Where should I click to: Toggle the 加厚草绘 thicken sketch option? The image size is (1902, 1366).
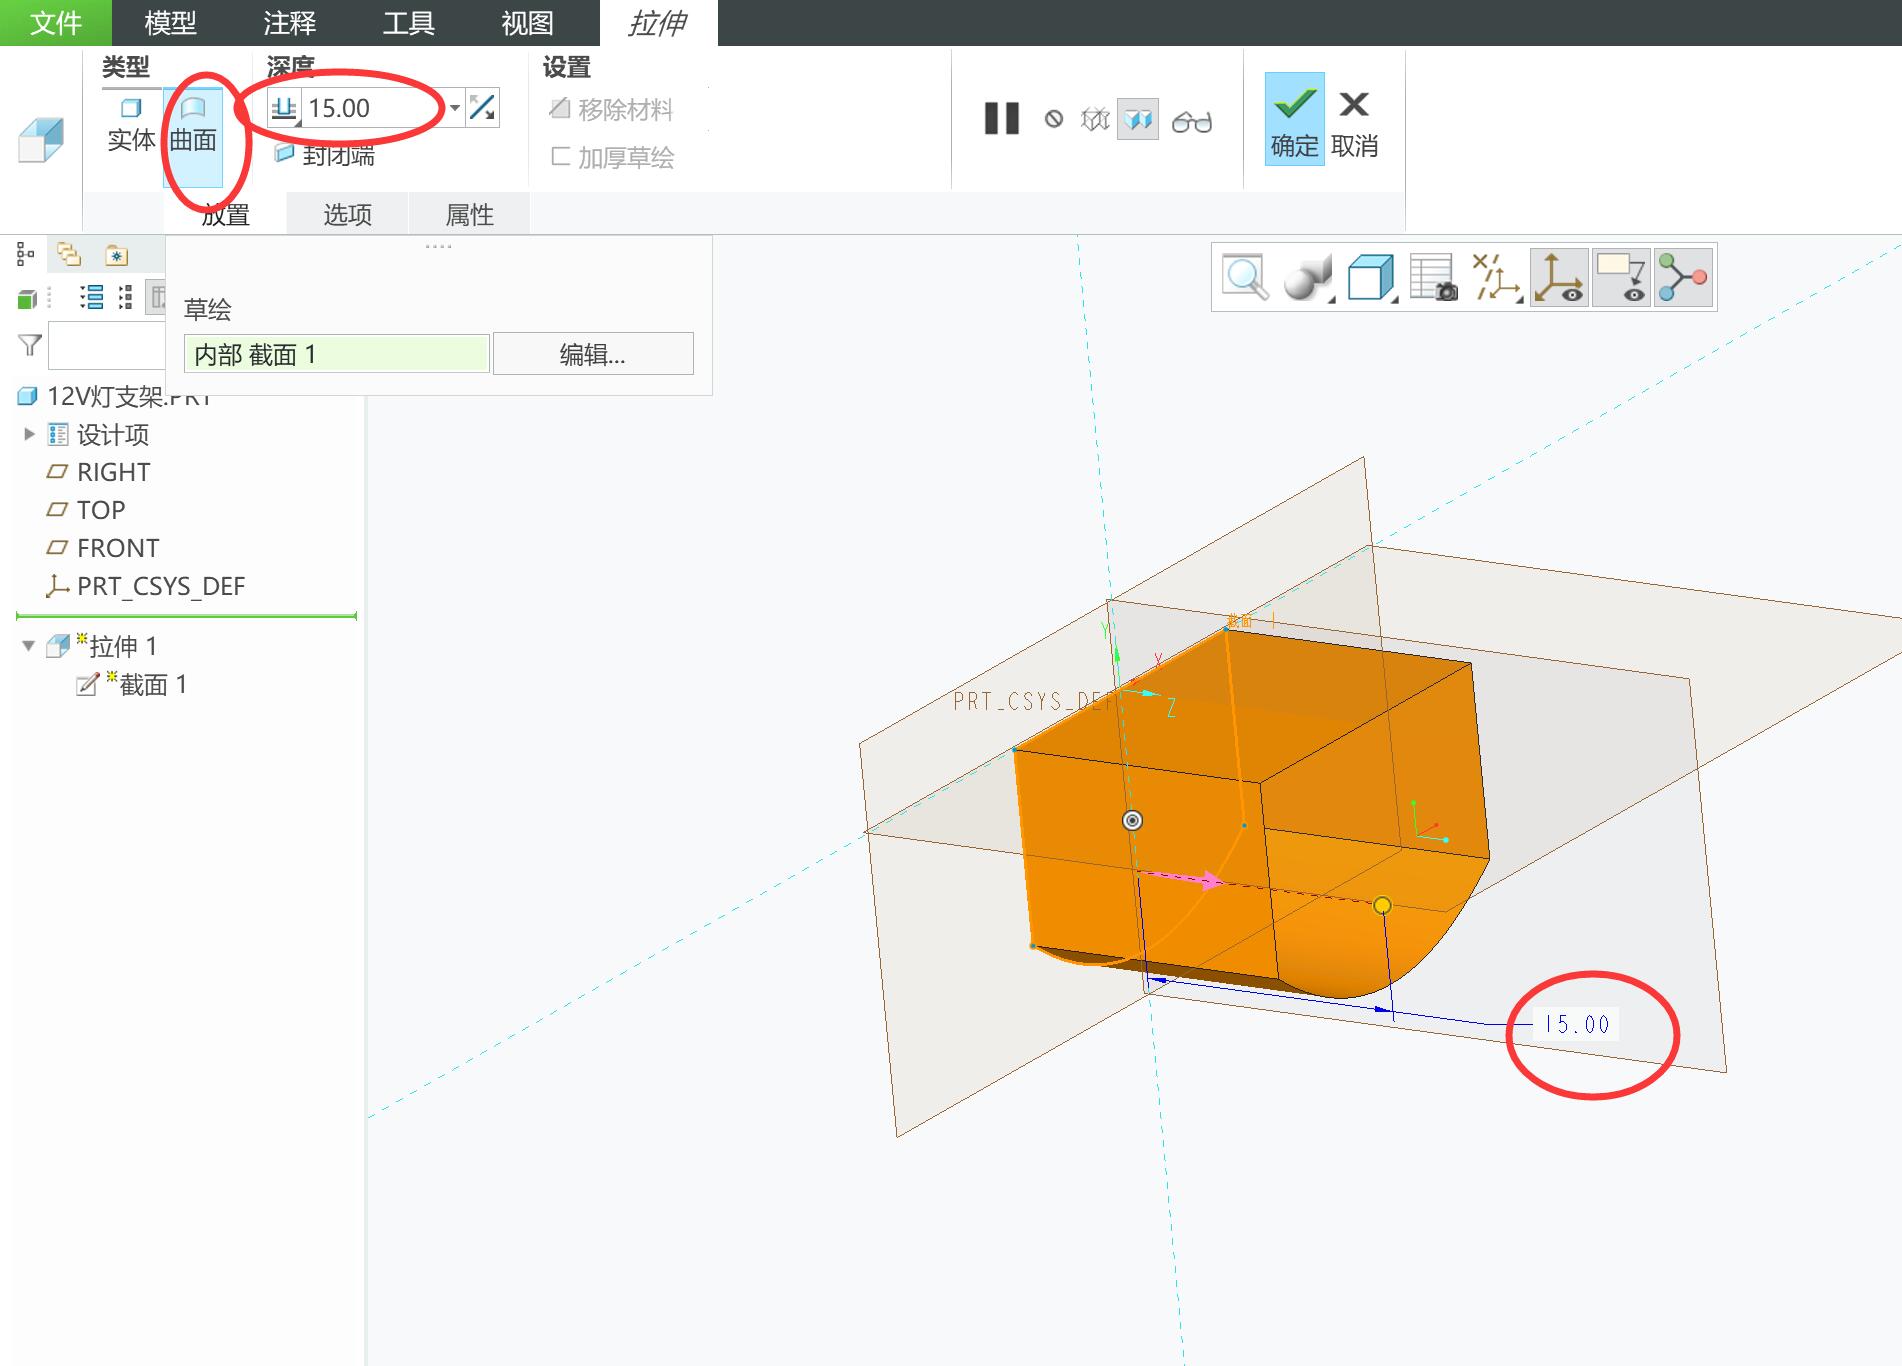point(612,157)
